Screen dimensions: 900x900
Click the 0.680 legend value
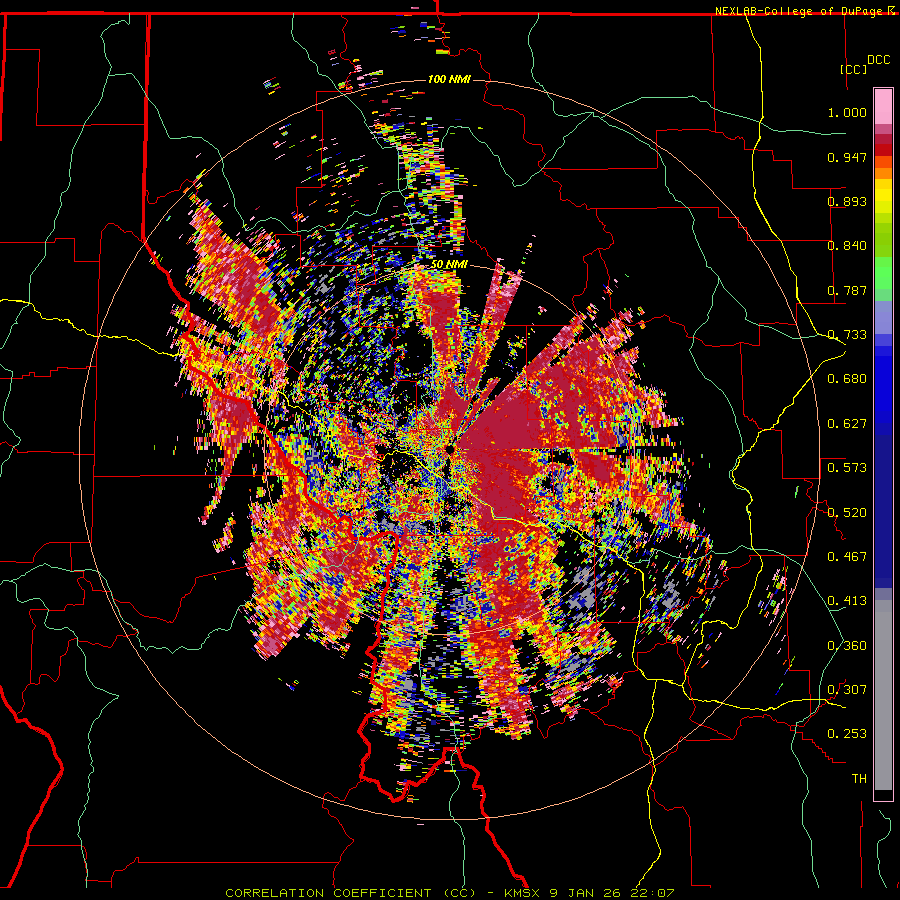pos(847,379)
